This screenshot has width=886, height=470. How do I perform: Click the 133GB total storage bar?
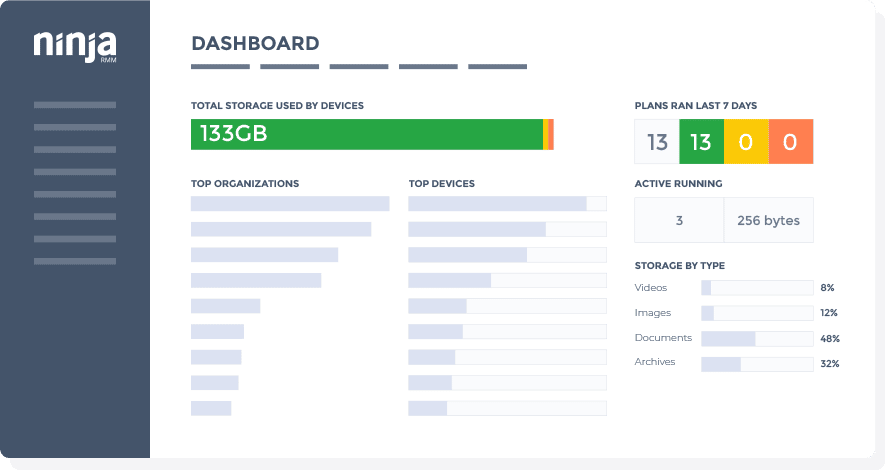pyautogui.click(x=367, y=134)
